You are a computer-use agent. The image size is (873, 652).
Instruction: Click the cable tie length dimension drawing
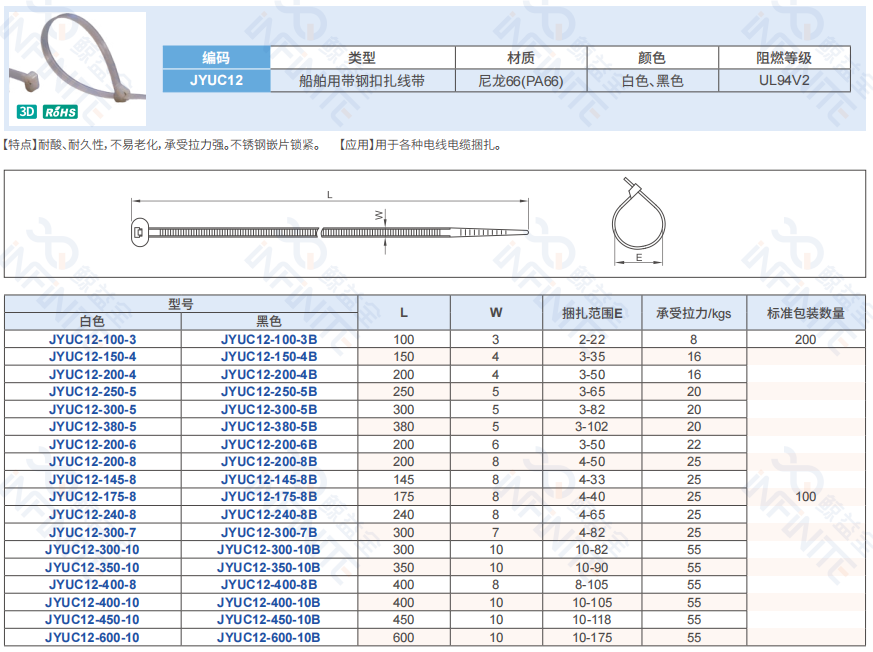tap(330, 225)
